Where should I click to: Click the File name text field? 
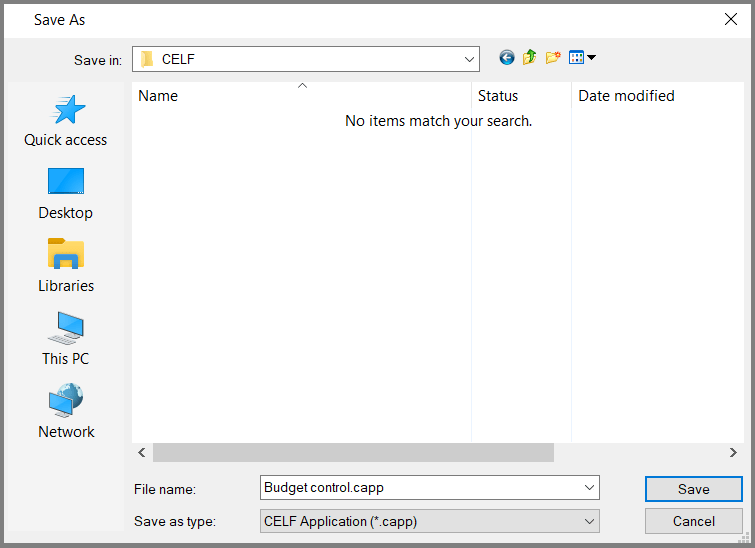[420, 488]
